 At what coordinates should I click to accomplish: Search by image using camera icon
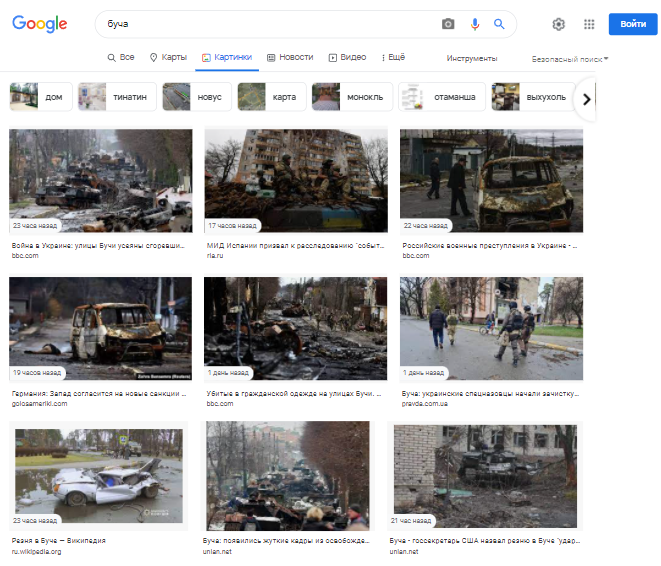tap(448, 24)
